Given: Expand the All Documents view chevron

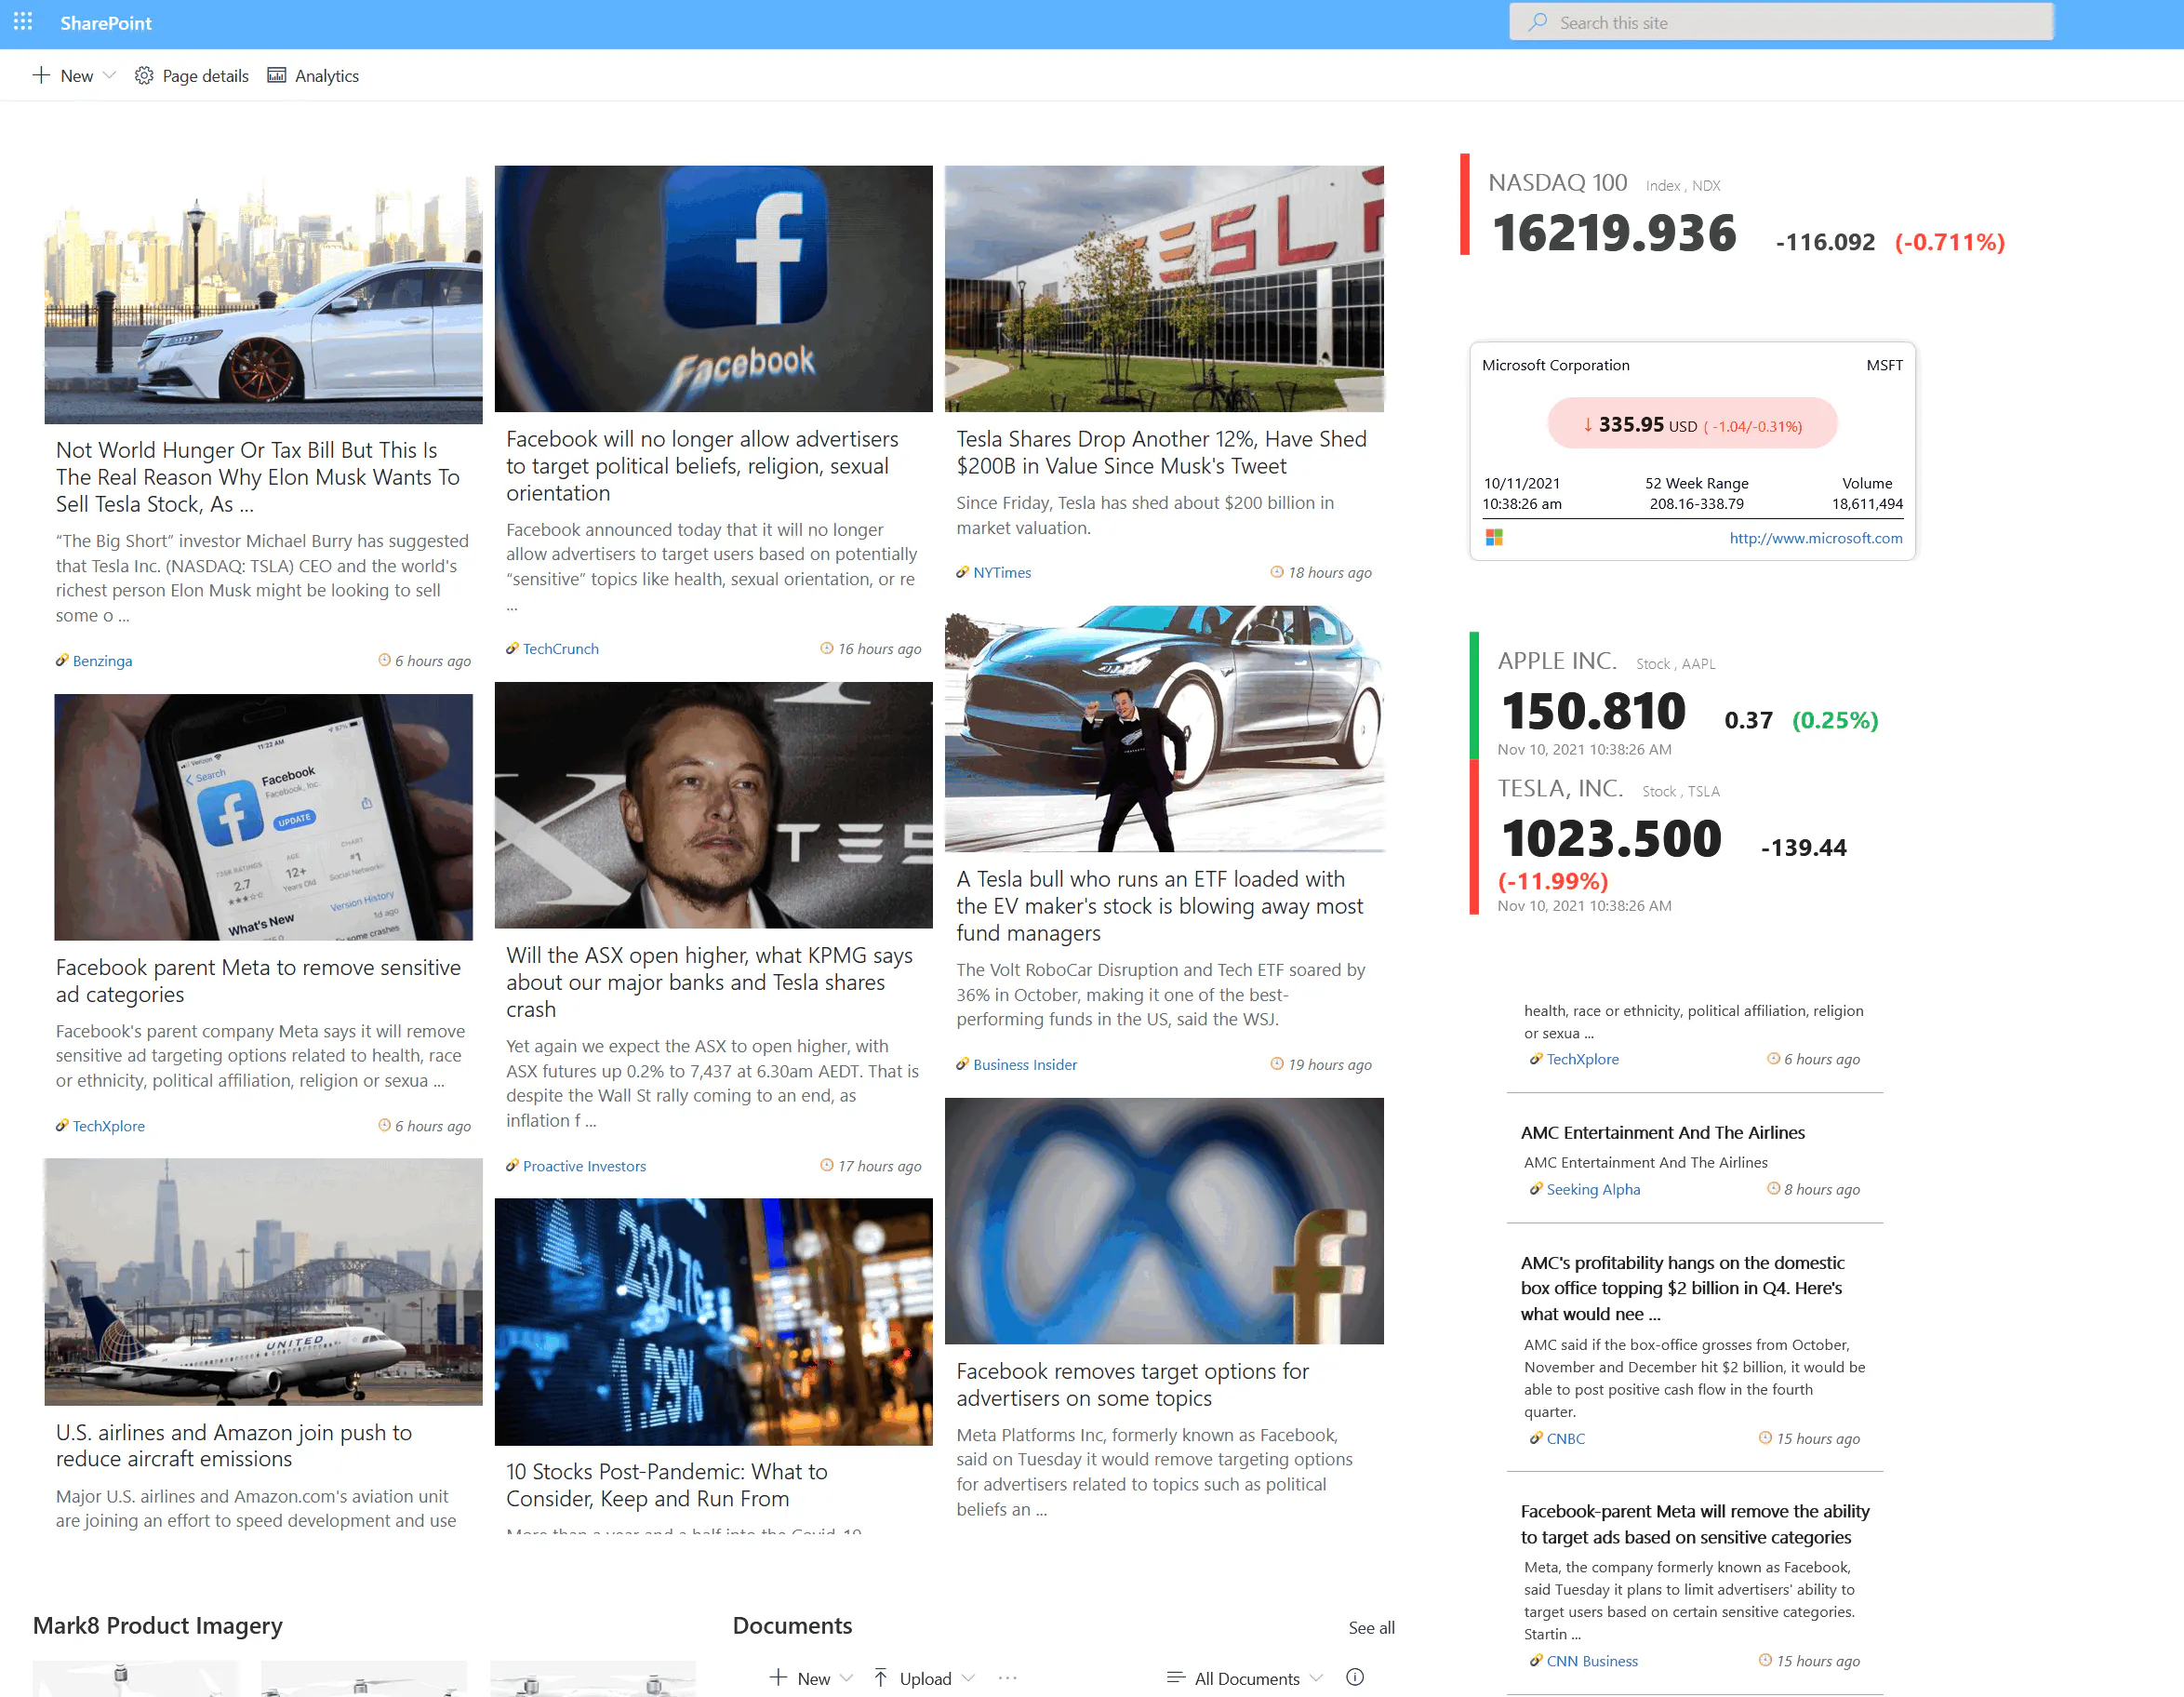Looking at the screenshot, I should point(1316,1678).
